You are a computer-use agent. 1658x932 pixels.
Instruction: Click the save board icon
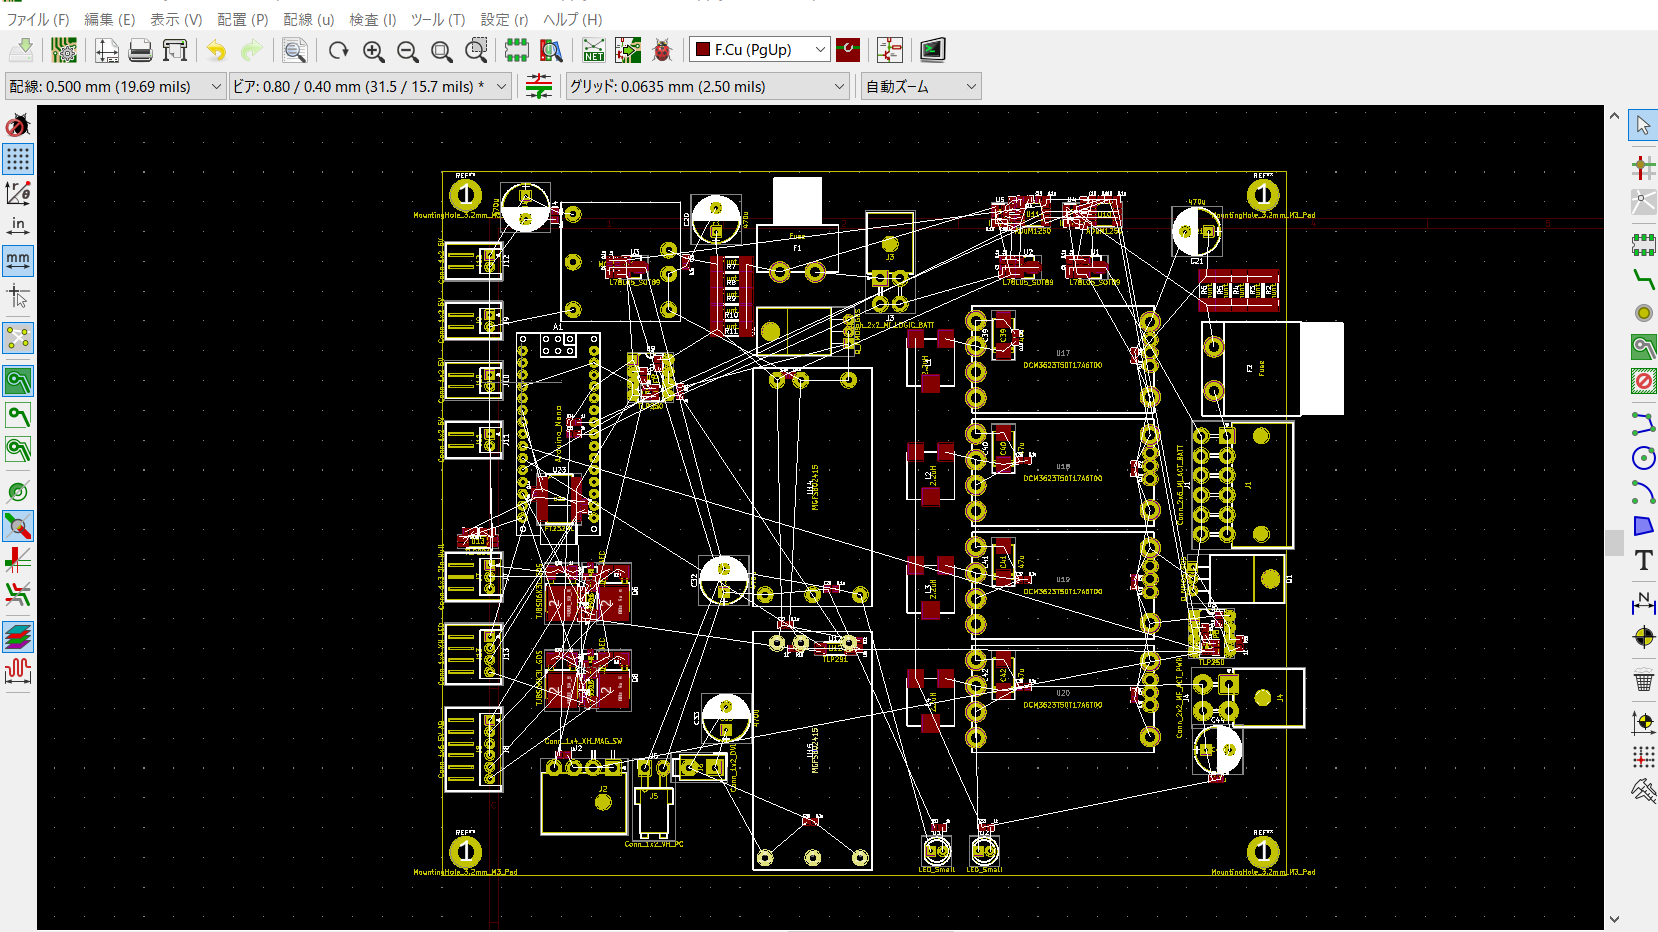coord(21,50)
